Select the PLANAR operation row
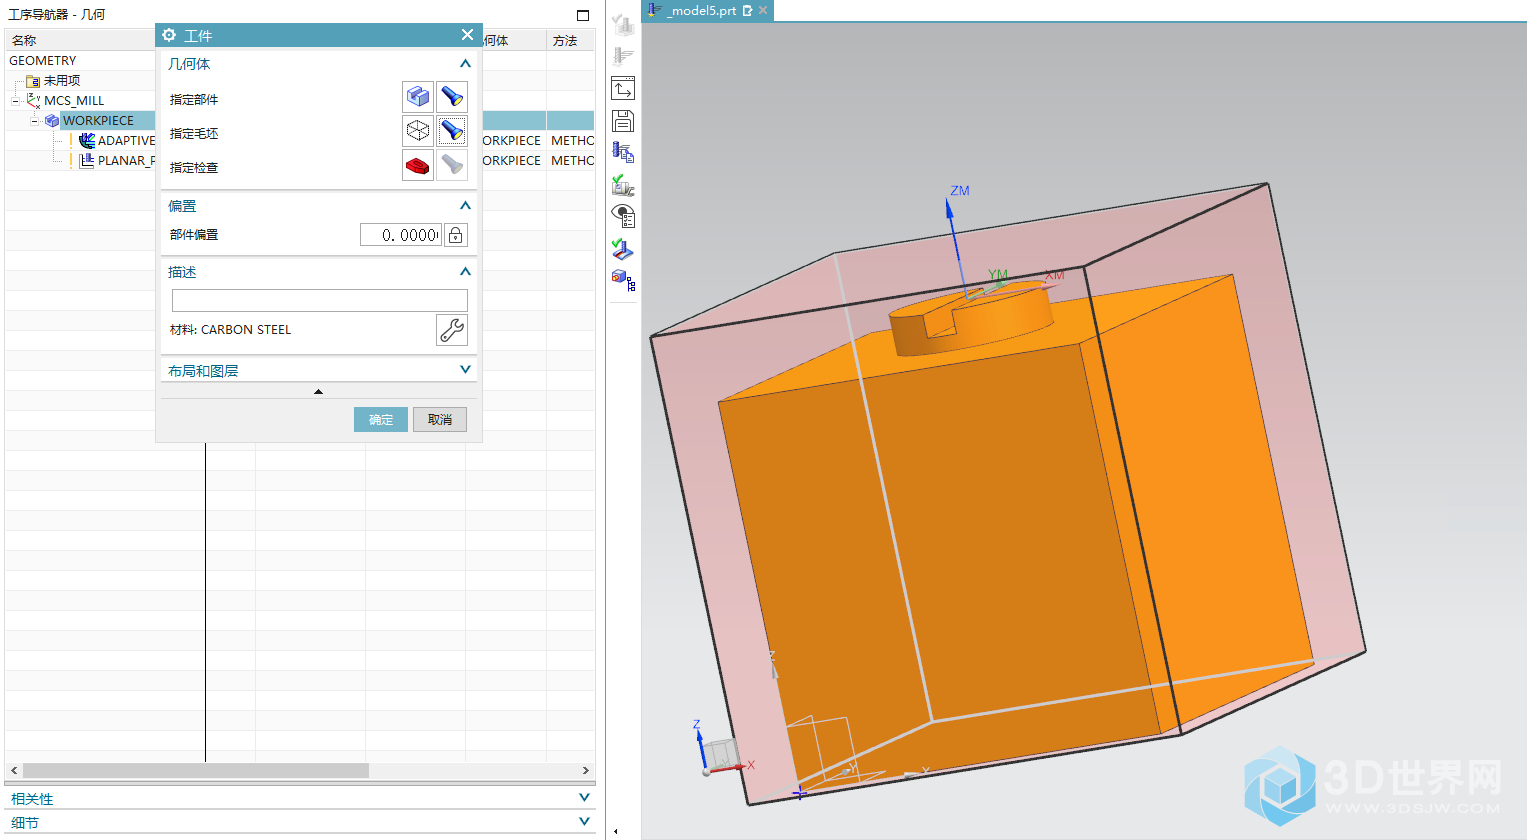 126,161
